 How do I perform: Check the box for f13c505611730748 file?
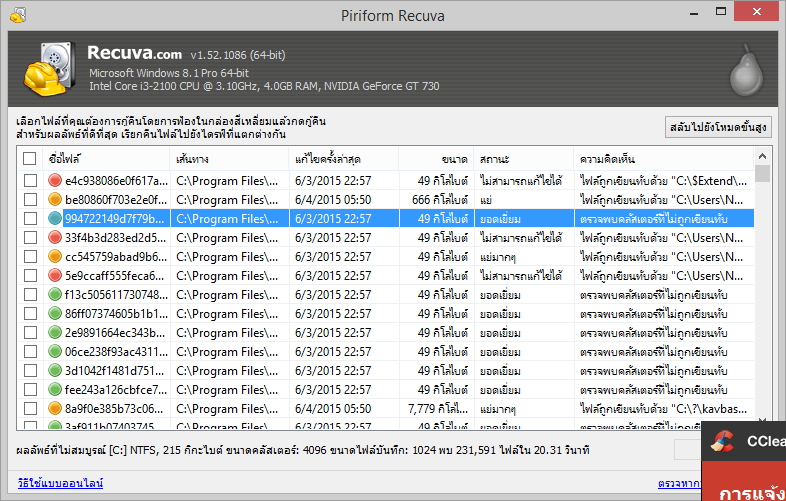30,295
